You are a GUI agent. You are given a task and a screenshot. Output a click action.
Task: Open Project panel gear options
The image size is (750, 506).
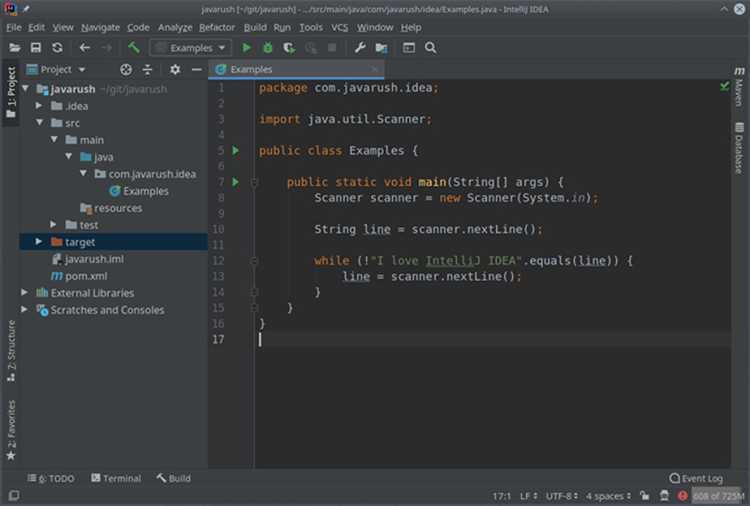point(175,70)
